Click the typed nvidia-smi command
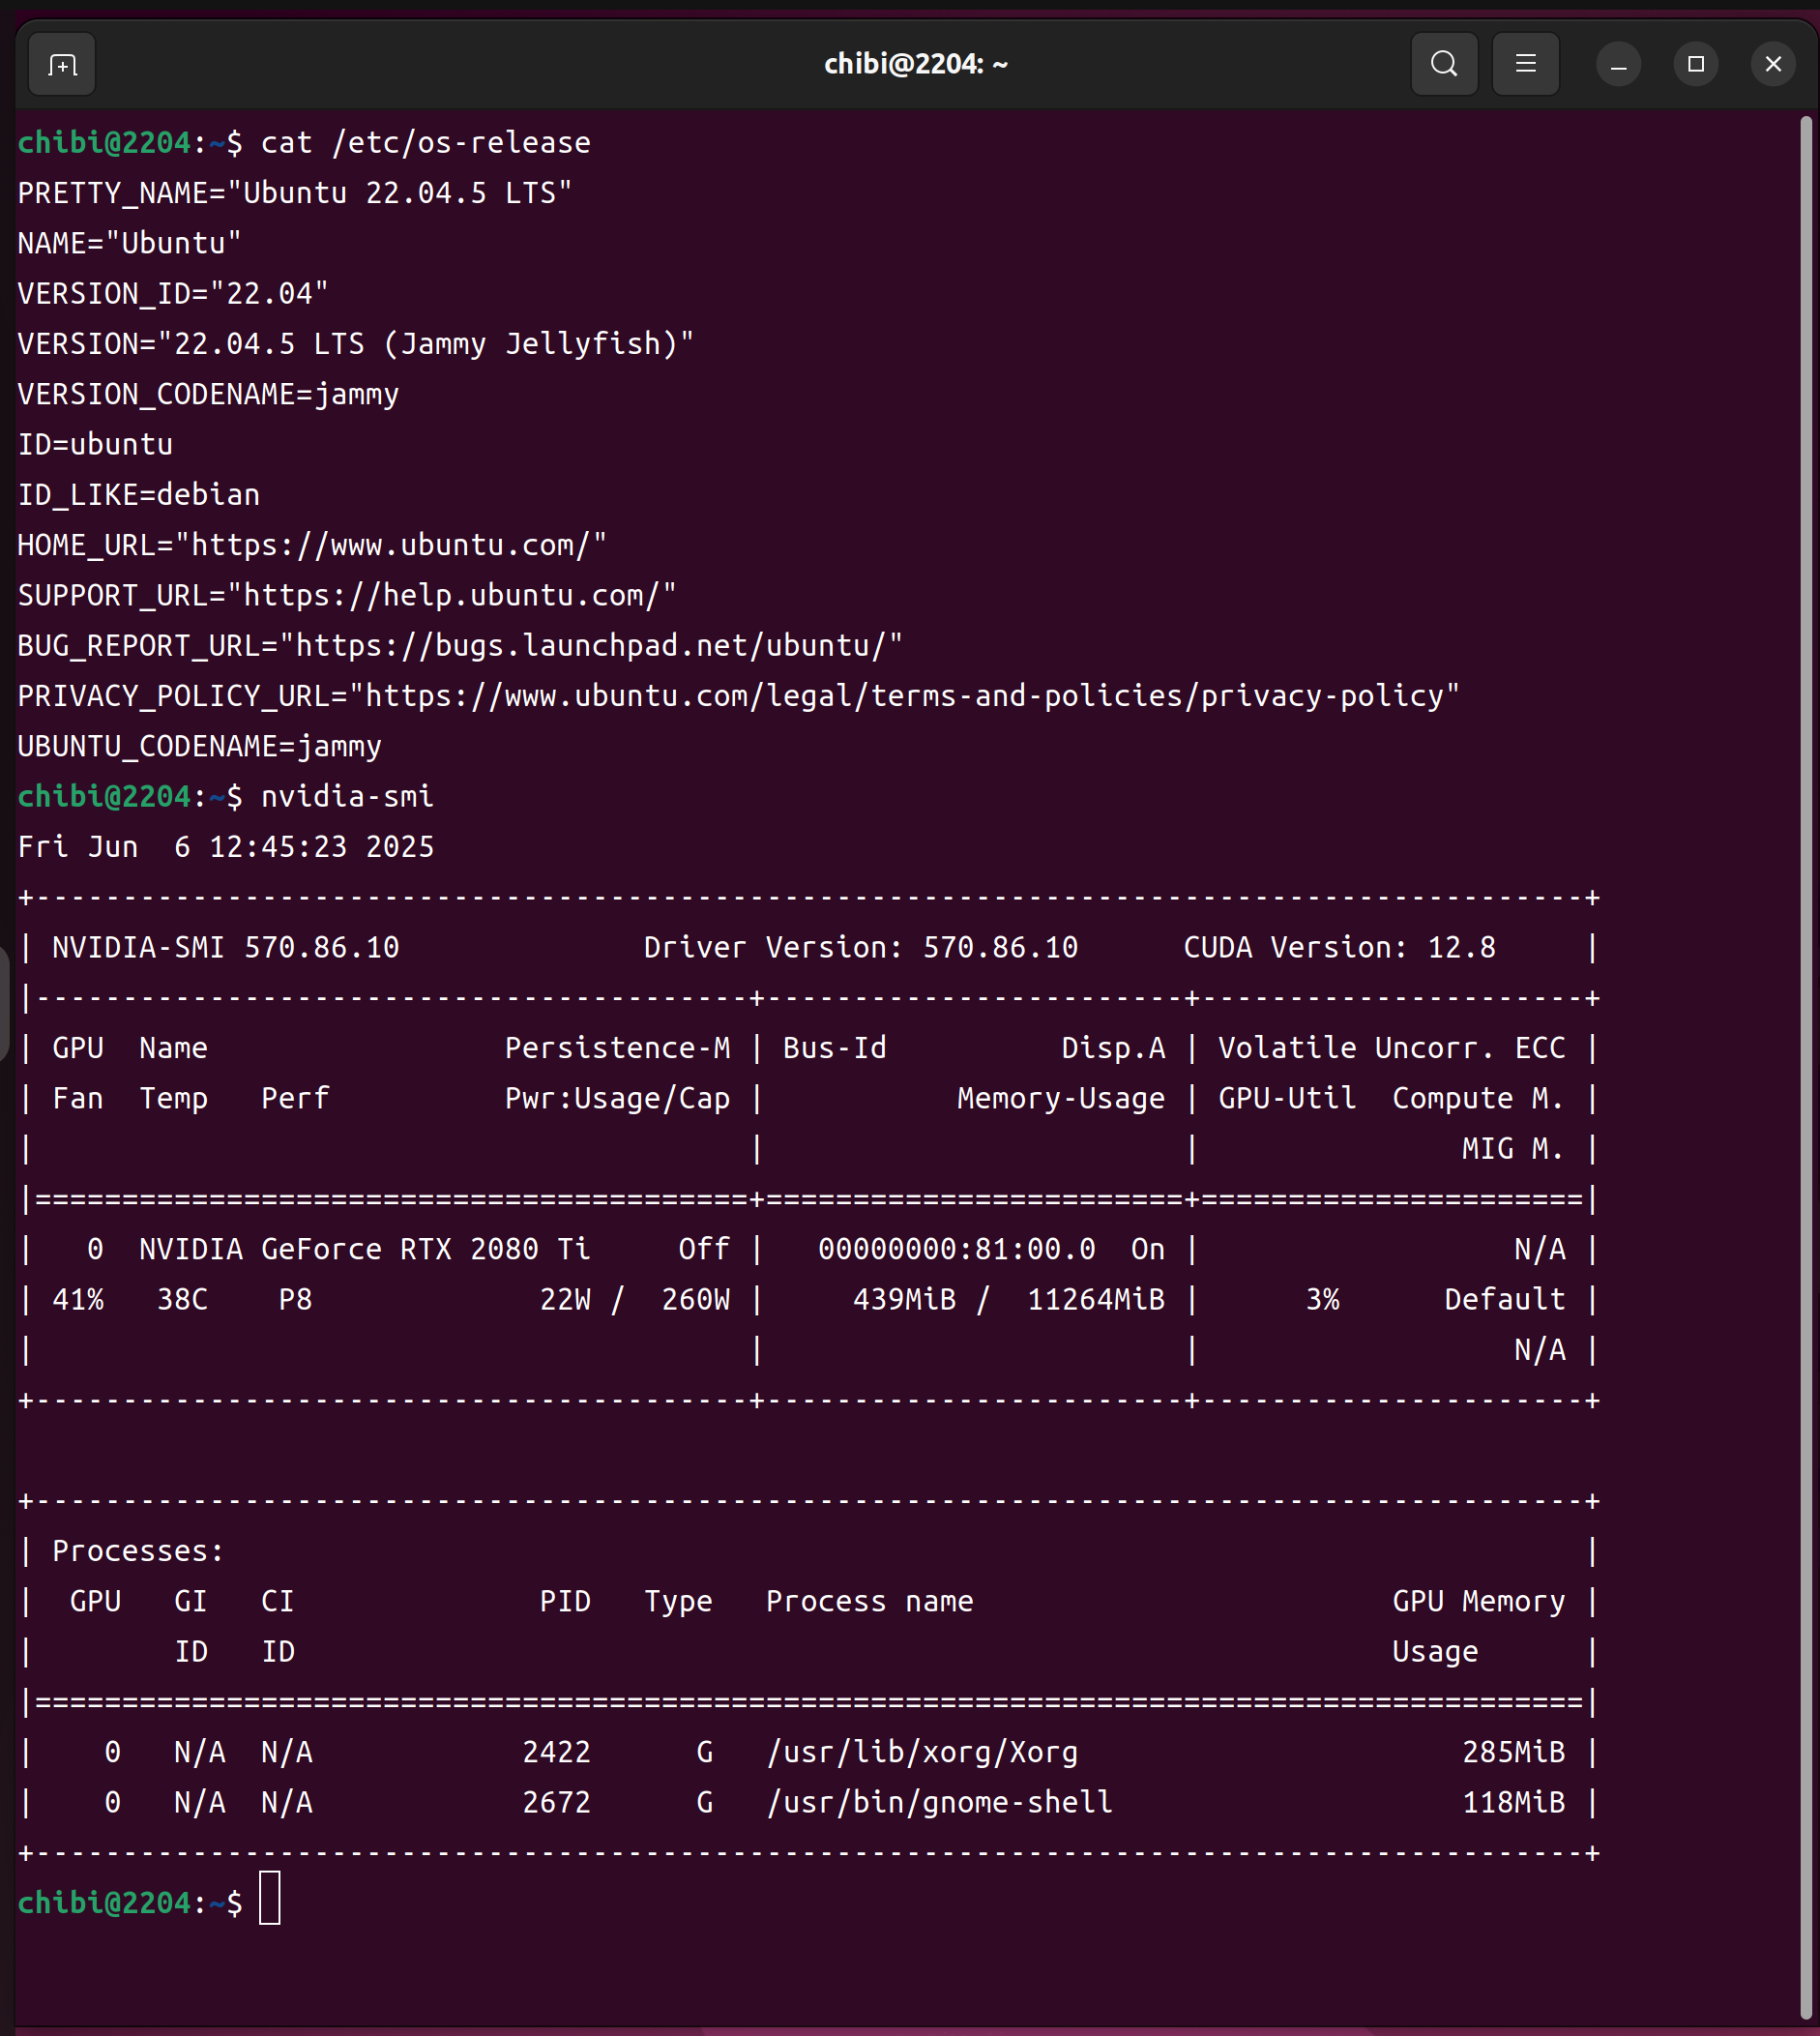Viewport: 1820px width, 2036px height. click(347, 797)
